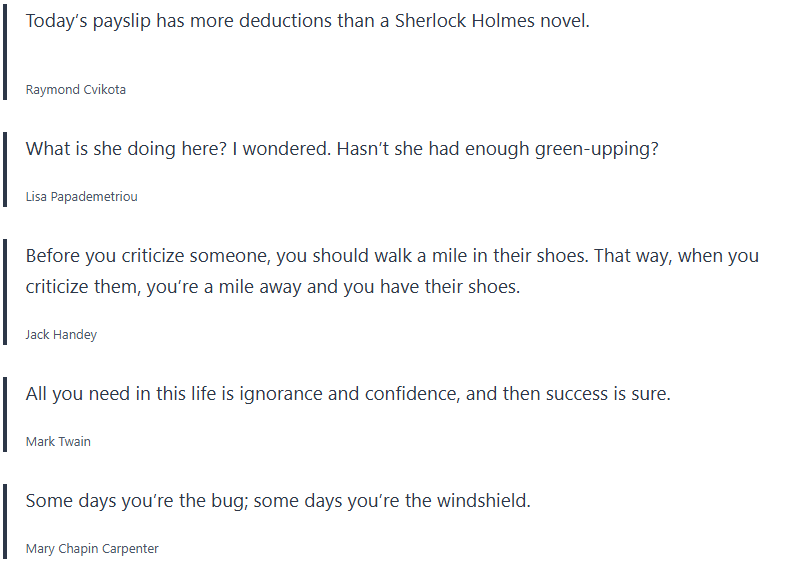Select the payslip deductions quote text
806x563 pixels.
(307, 21)
